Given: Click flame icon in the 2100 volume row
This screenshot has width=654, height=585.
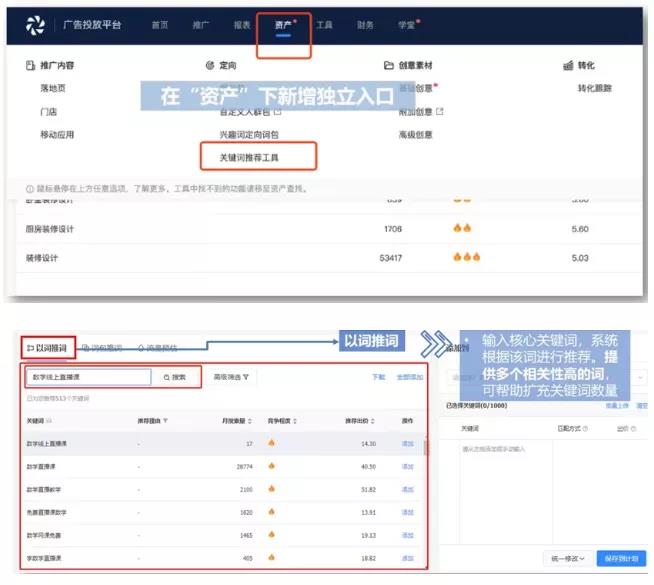Looking at the screenshot, I should (x=272, y=488).
